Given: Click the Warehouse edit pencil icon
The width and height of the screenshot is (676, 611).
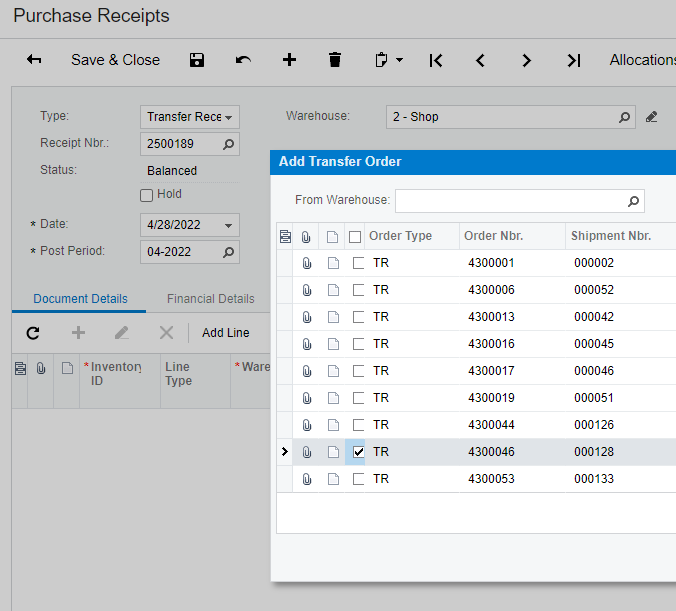Looking at the screenshot, I should (x=651, y=117).
